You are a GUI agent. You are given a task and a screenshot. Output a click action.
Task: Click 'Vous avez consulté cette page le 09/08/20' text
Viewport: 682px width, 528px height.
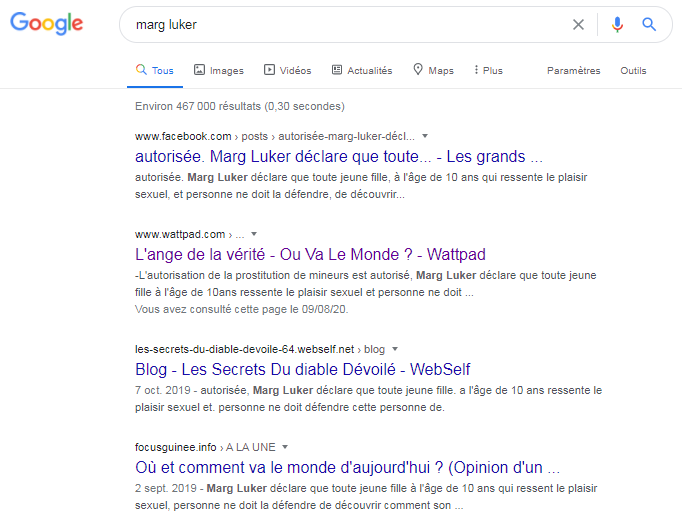[x=241, y=309]
